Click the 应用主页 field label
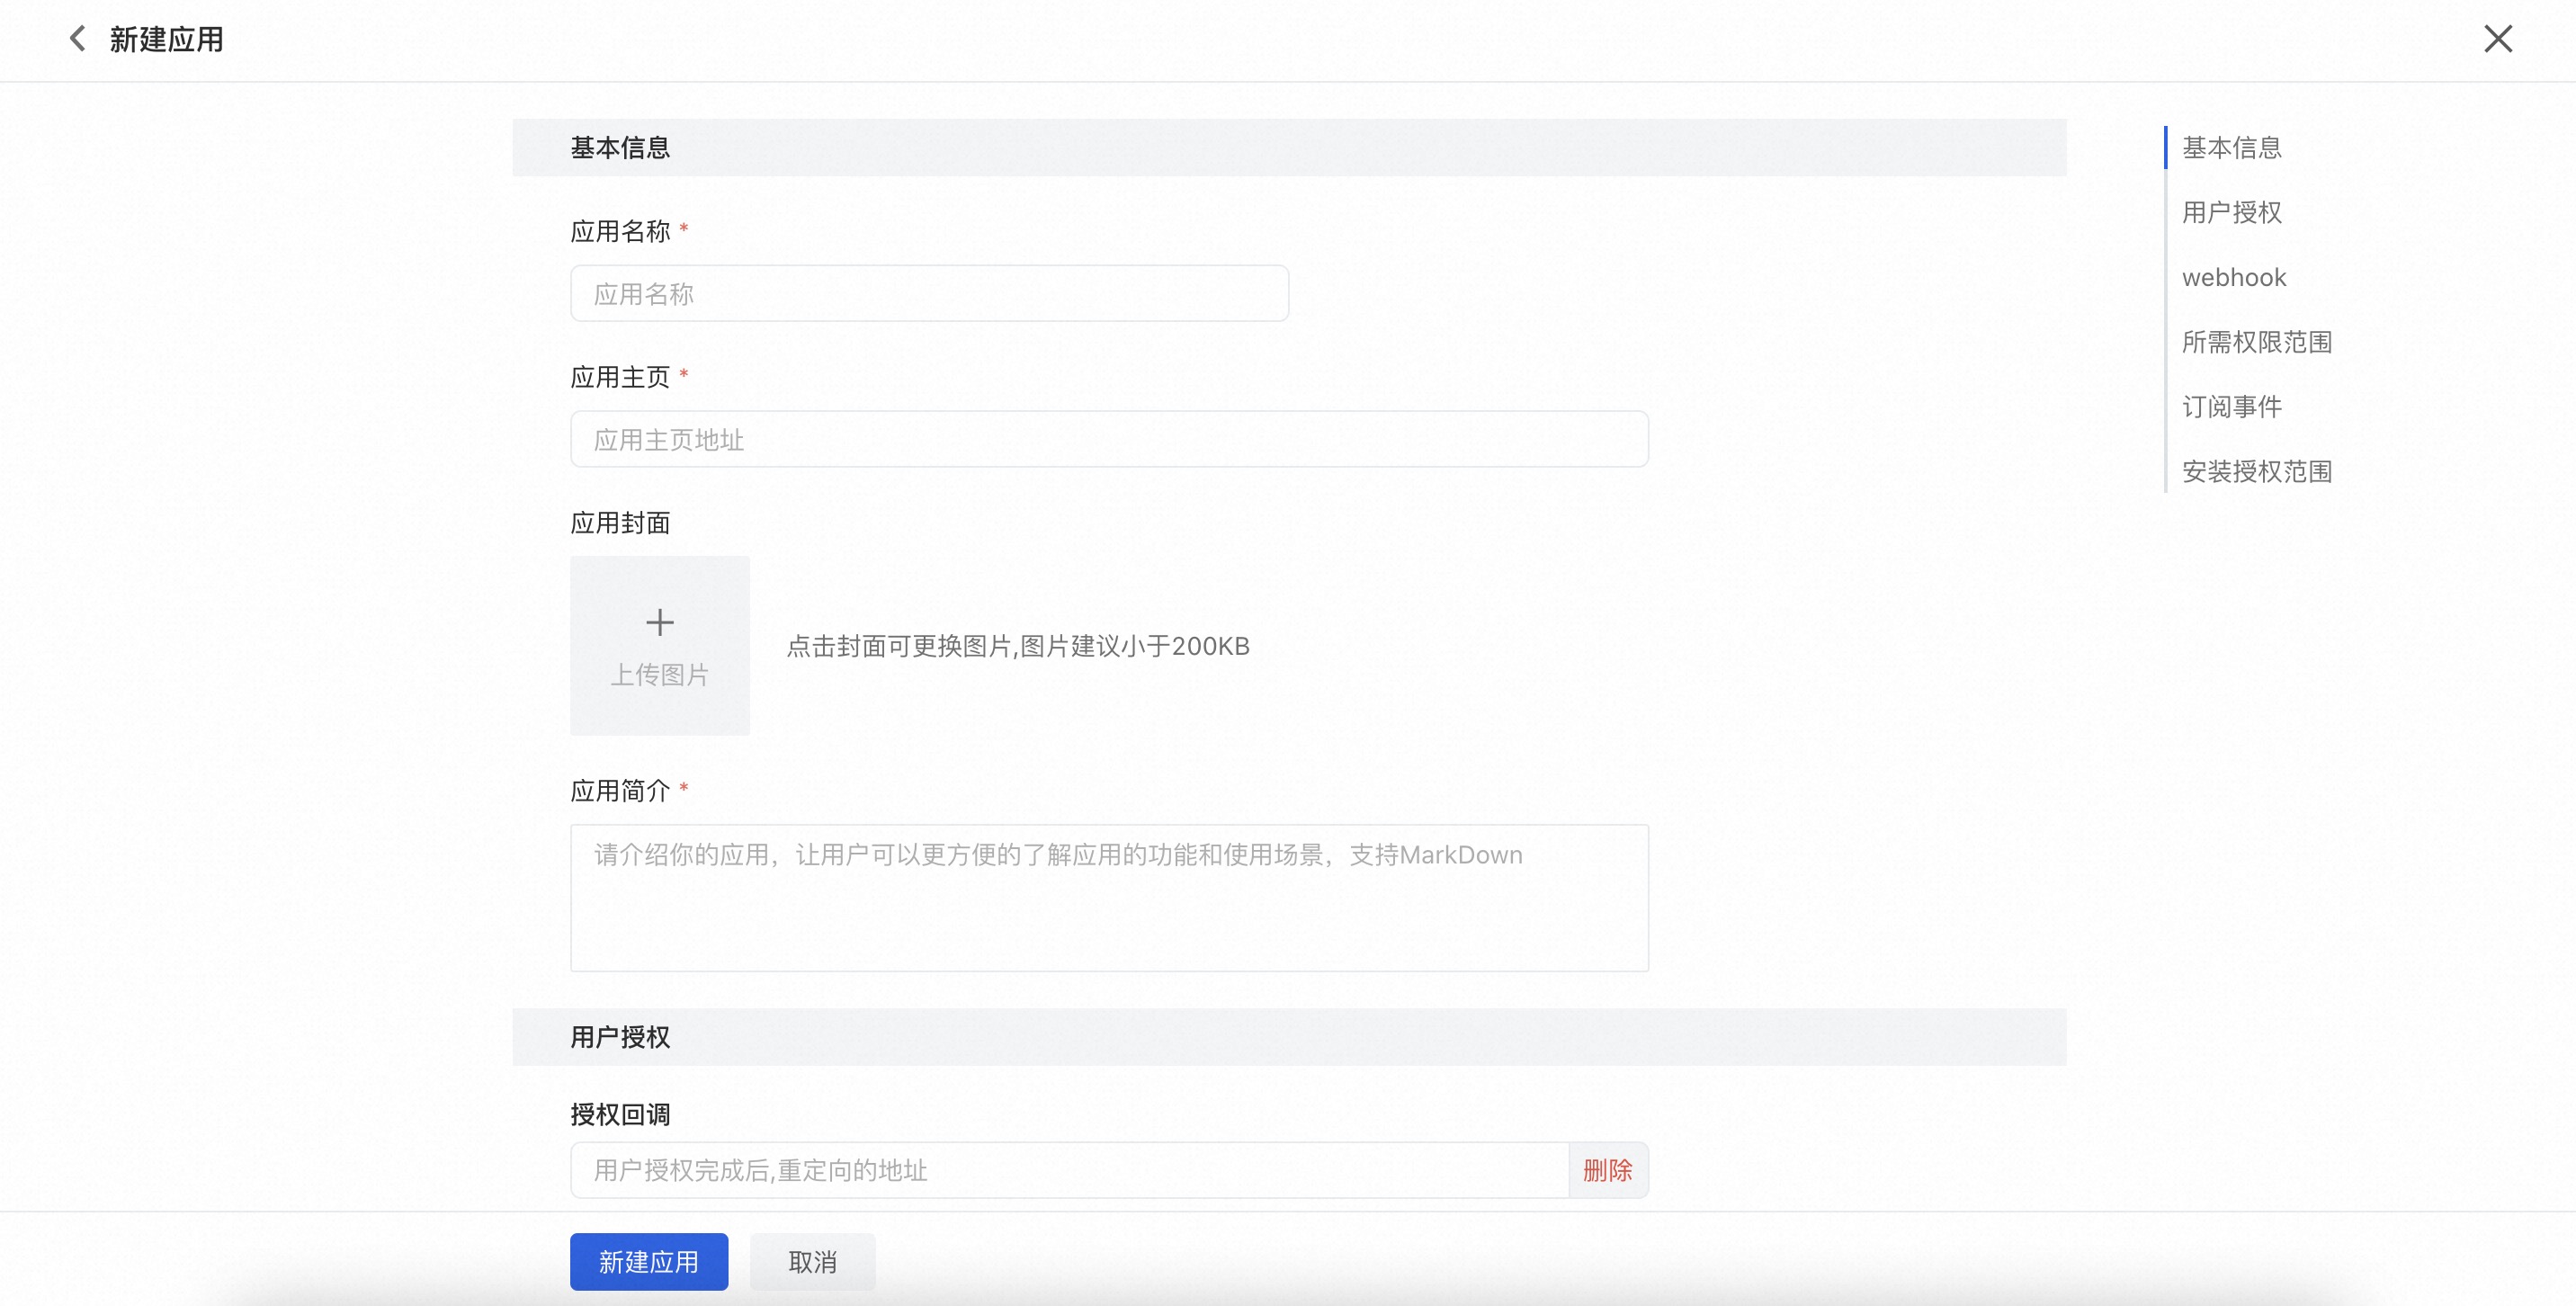The height and width of the screenshot is (1306, 2576). point(620,377)
